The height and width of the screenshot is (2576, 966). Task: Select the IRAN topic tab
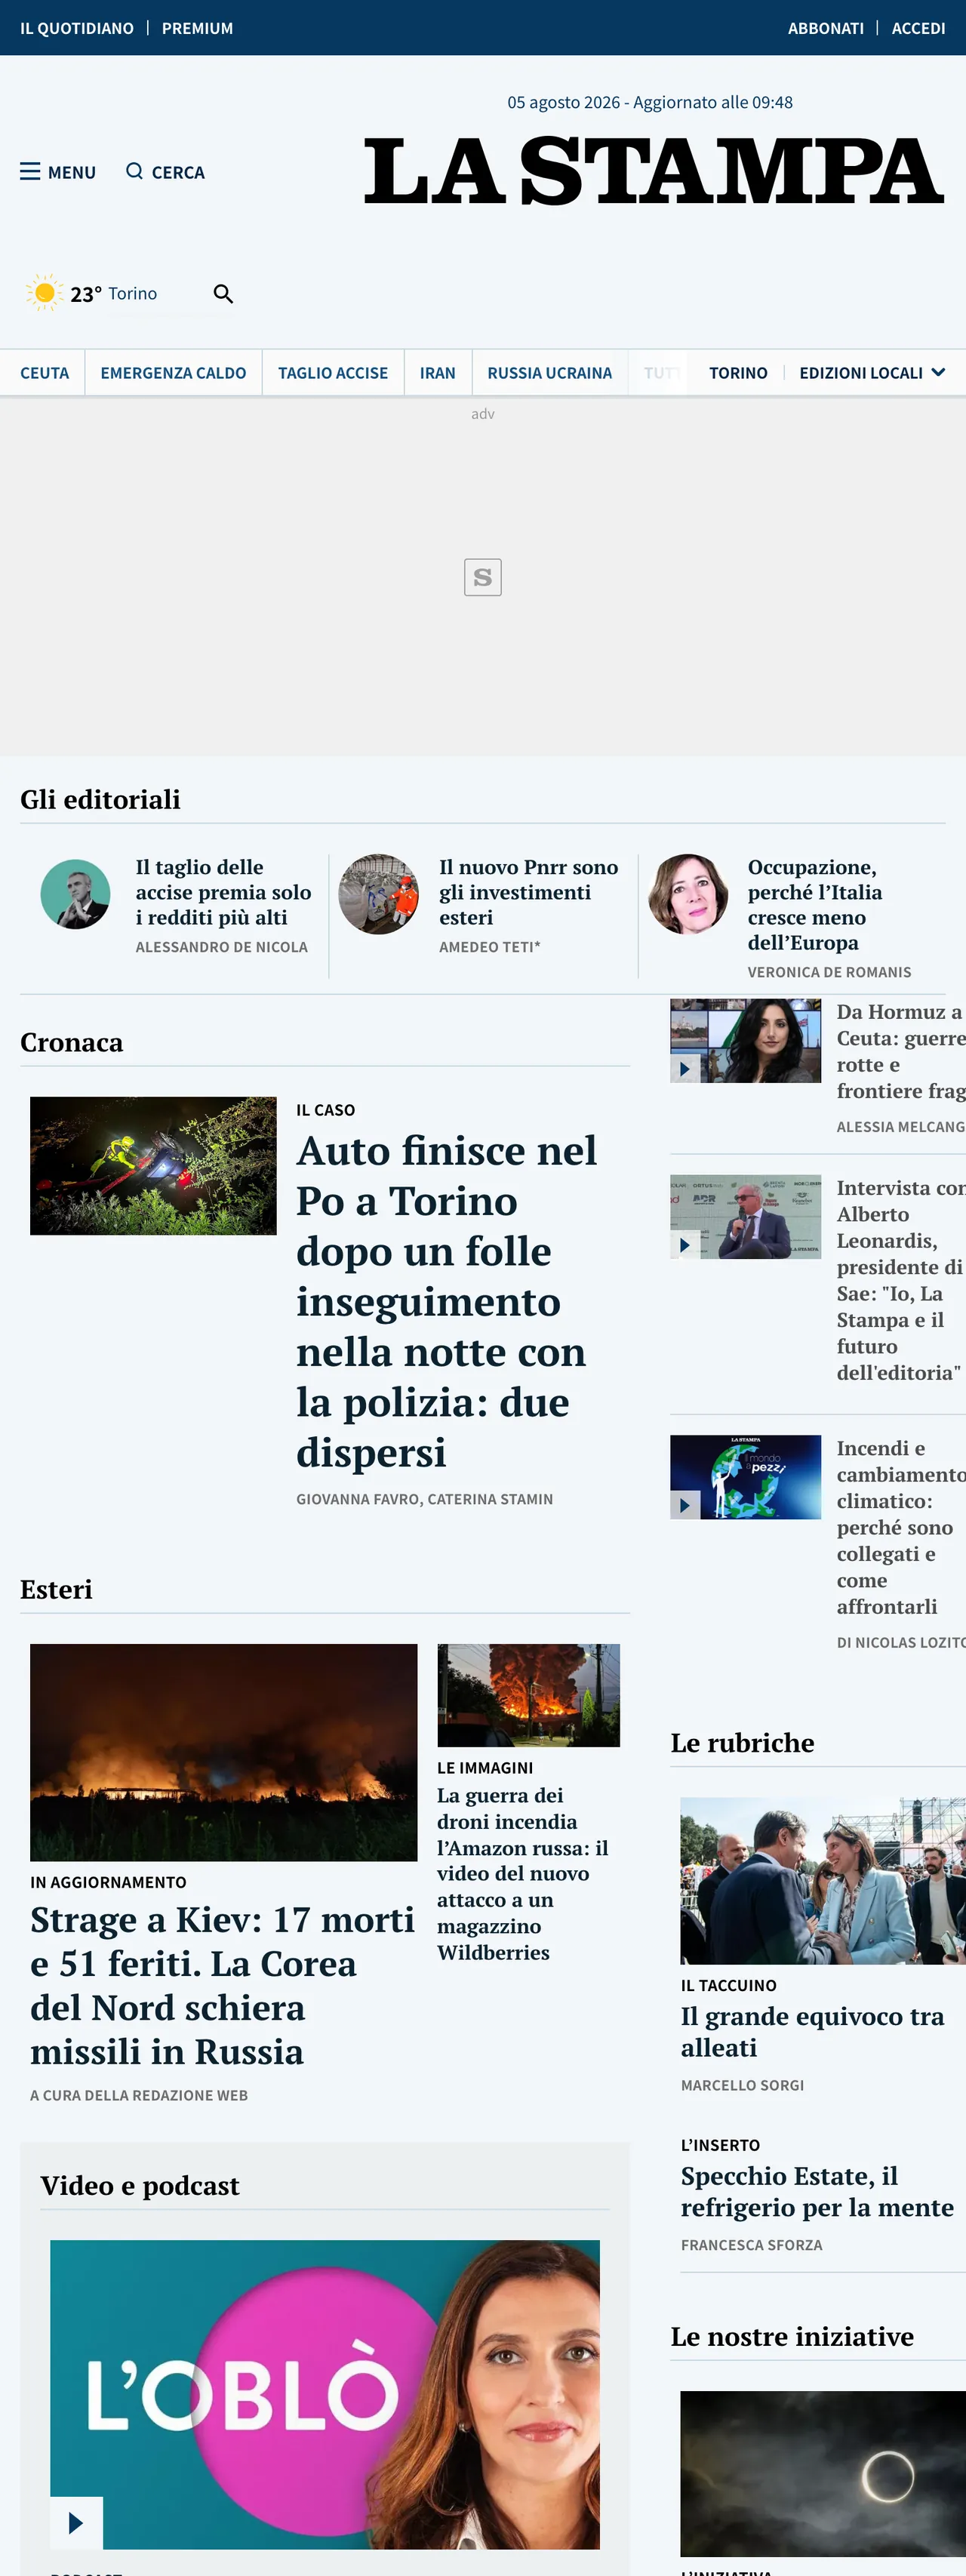[x=437, y=373]
